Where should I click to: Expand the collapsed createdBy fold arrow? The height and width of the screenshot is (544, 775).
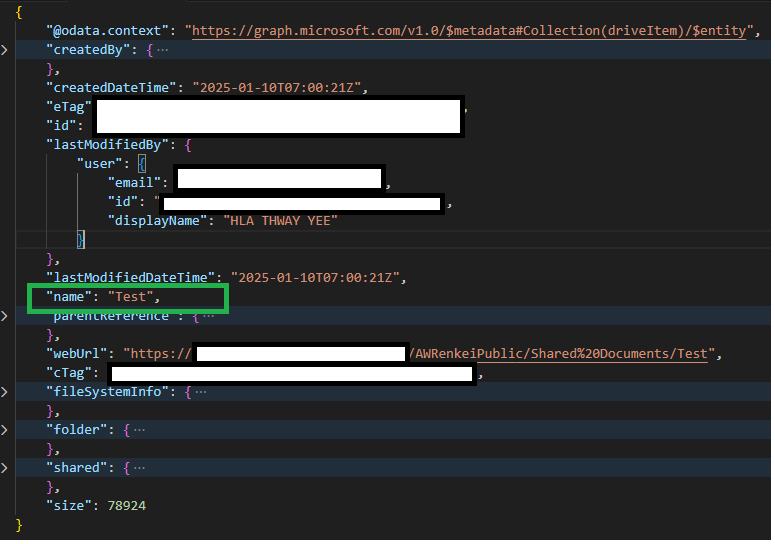(4, 50)
